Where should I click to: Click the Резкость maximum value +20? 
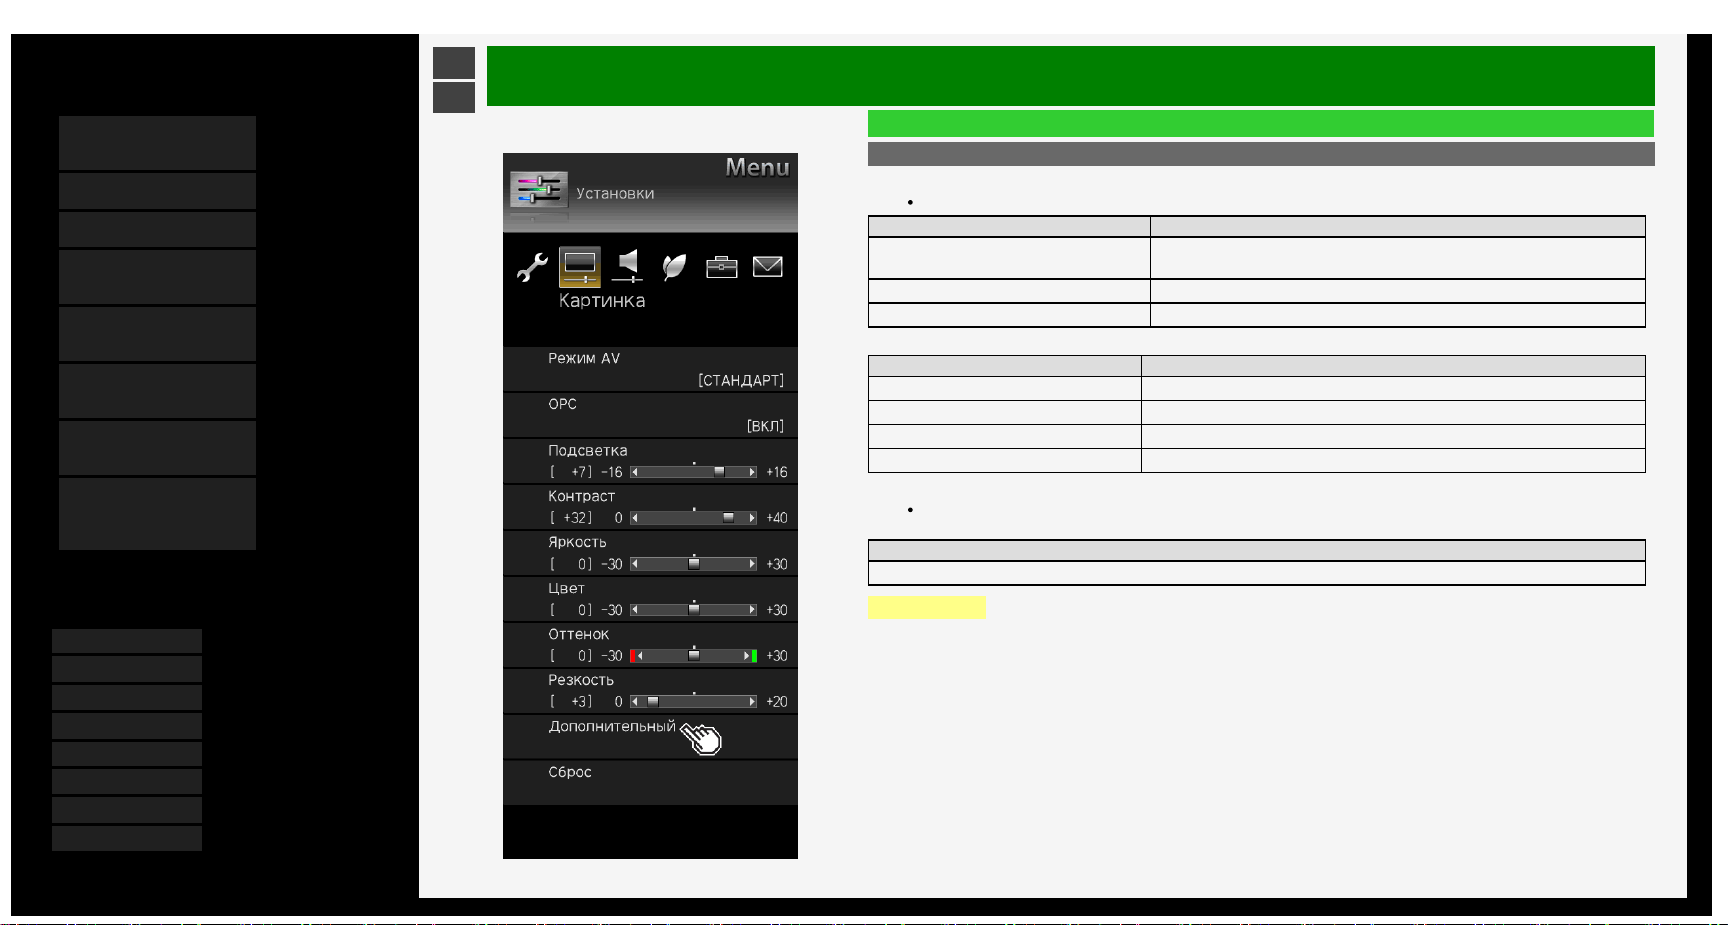click(777, 702)
